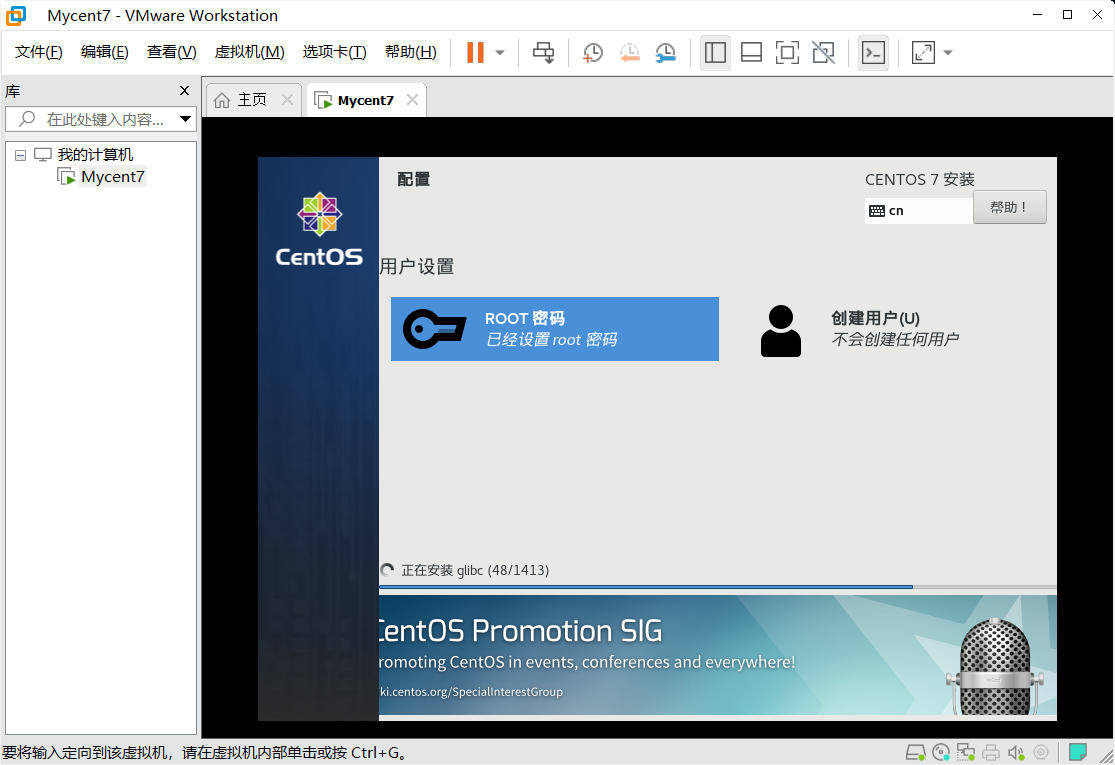Open the console view toolbar icon
Viewport: 1115px width, 765px height.
pyautogui.click(x=873, y=53)
